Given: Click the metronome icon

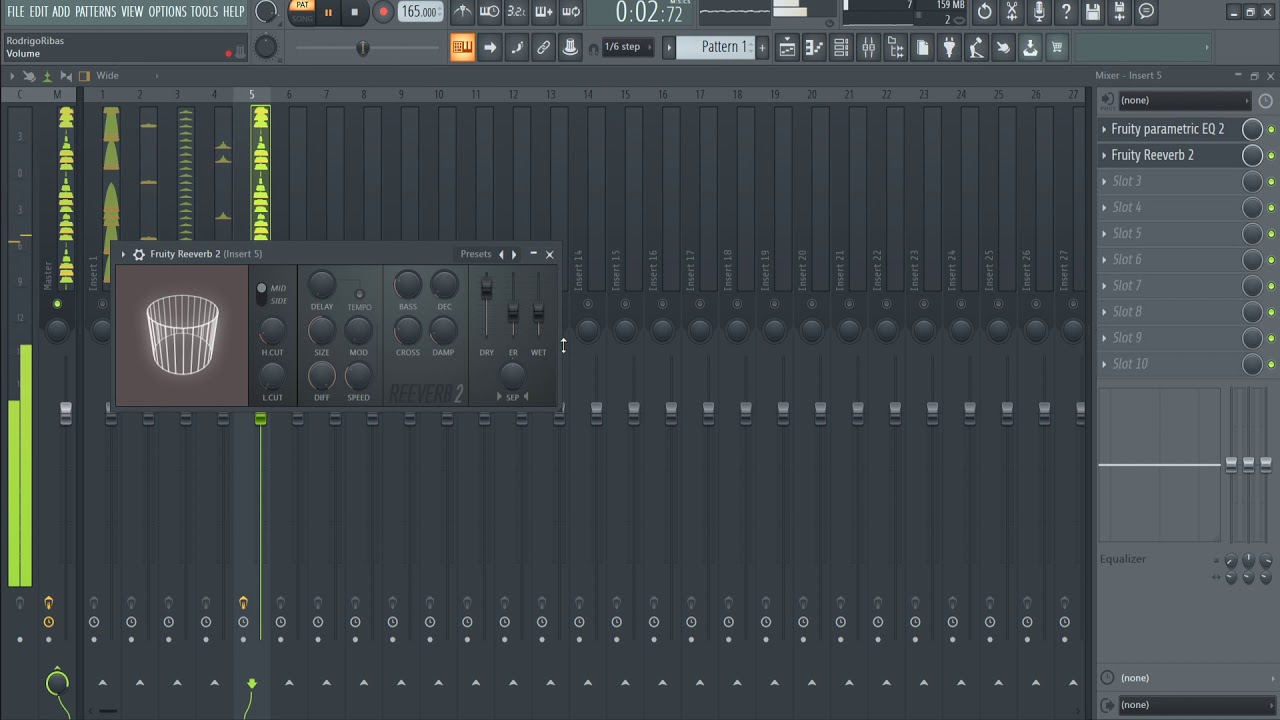Looking at the screenshot, I should tap(462, 12).
